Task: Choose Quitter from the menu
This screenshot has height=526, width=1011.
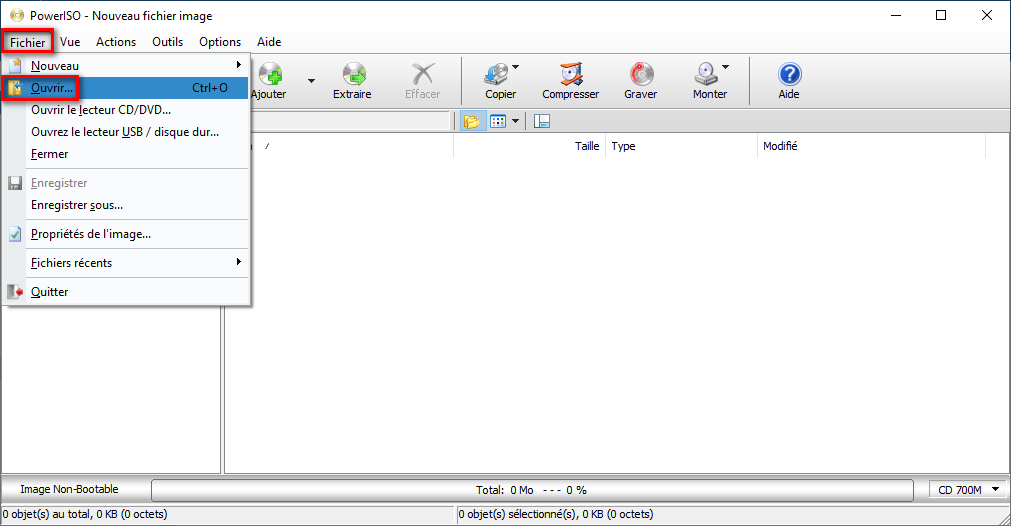Action: tap(50, 292)
